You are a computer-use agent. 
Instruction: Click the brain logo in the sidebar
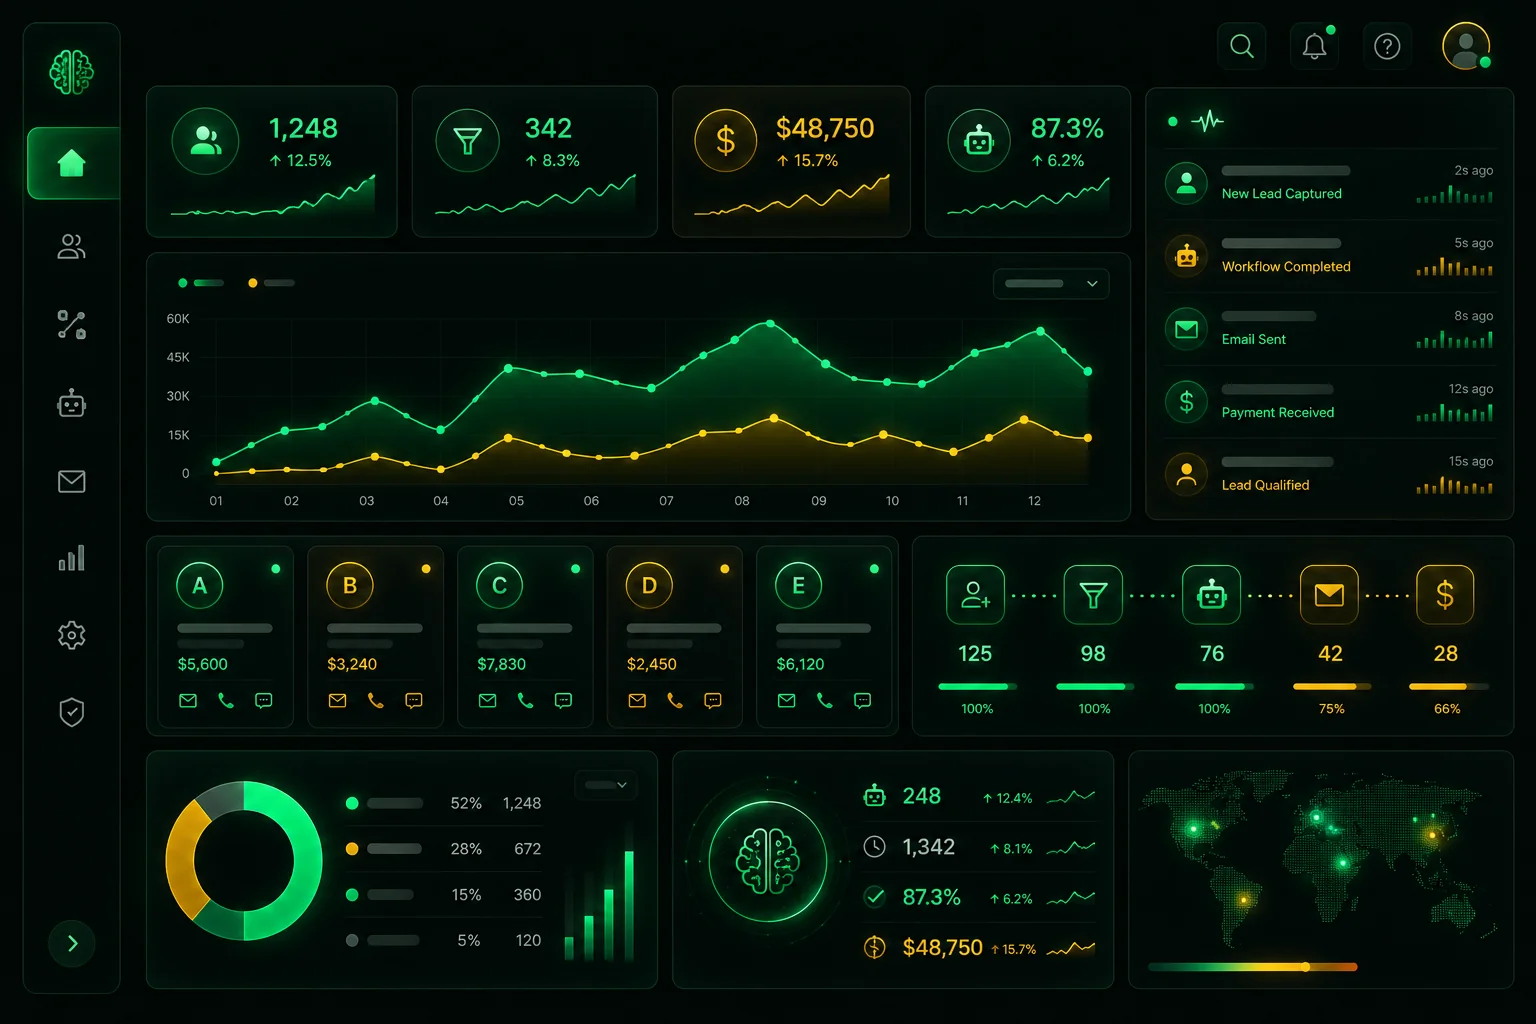[x=71, y=72]
